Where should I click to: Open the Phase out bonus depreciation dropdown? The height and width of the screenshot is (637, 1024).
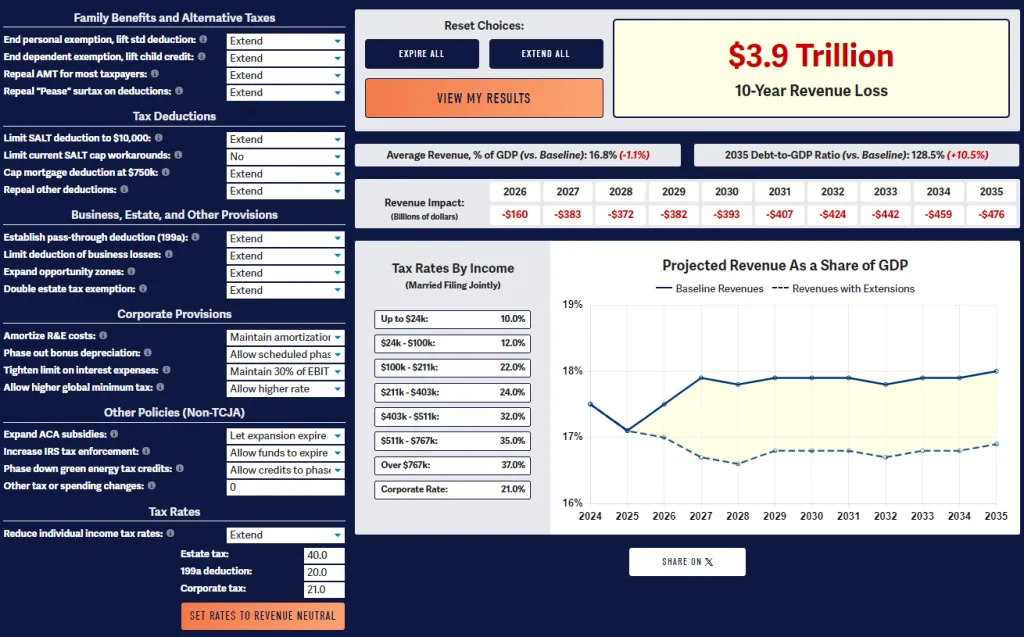point(285,355)
